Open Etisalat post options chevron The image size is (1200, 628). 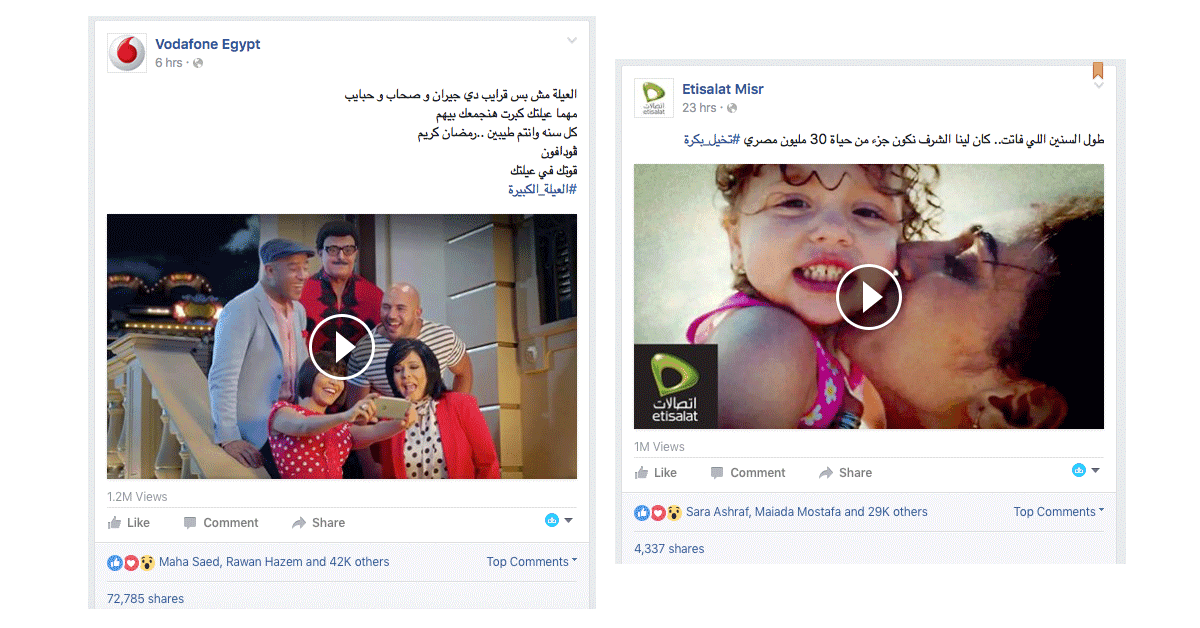point(1098,86)
